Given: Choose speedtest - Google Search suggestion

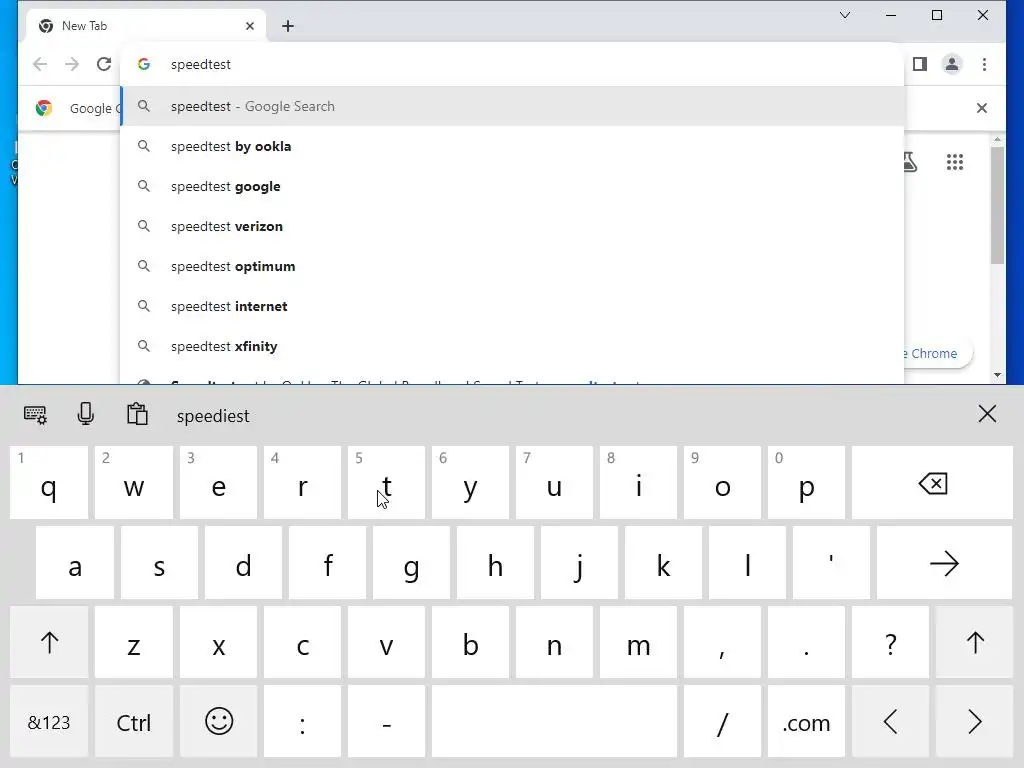Looking at the screenshot, I should point(512,106).
